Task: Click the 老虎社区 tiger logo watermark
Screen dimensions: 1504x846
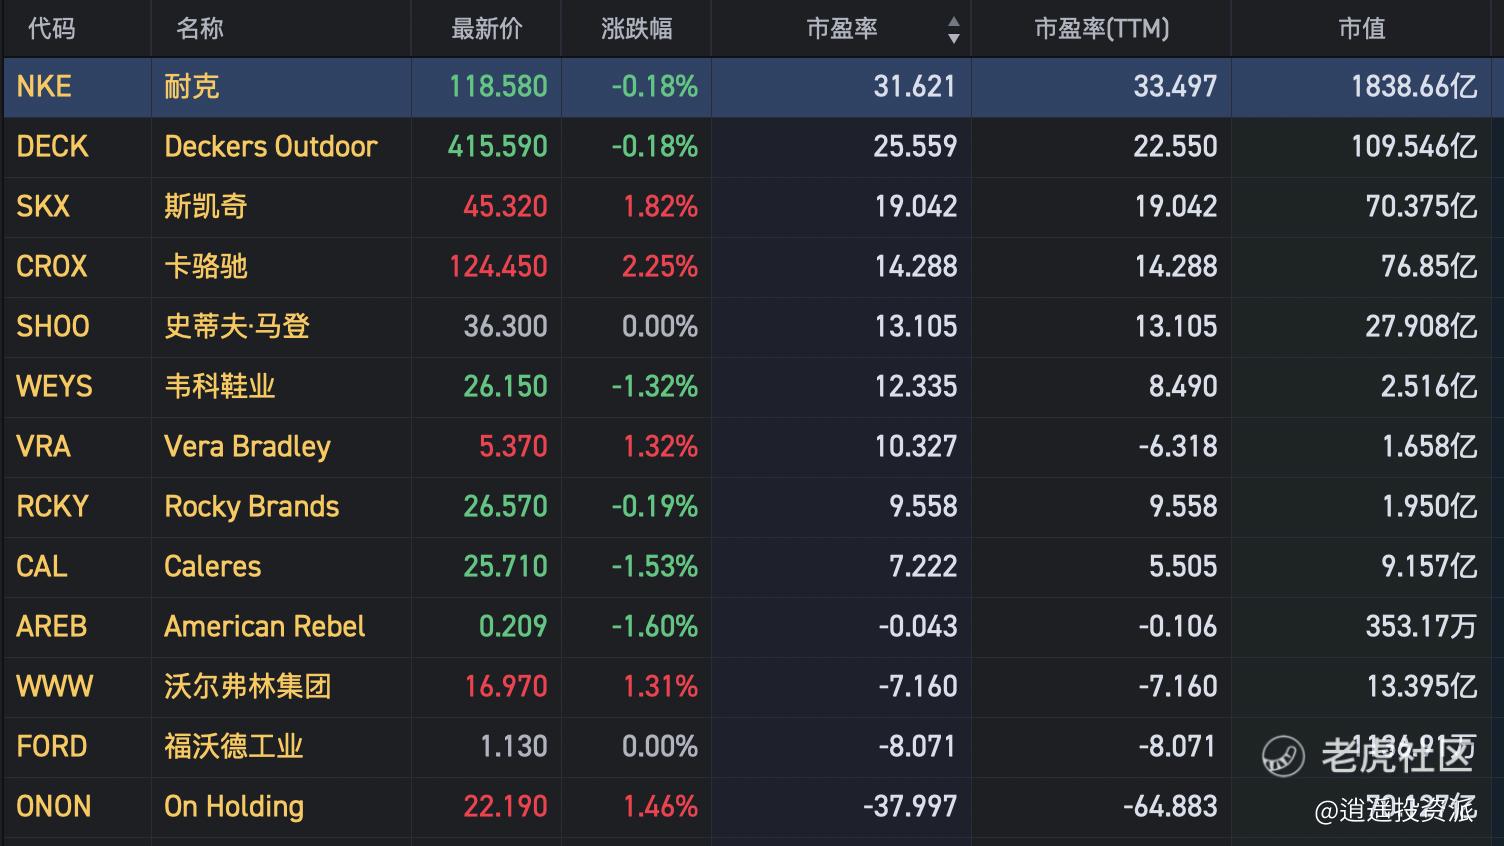Action: pos(1283,755)
